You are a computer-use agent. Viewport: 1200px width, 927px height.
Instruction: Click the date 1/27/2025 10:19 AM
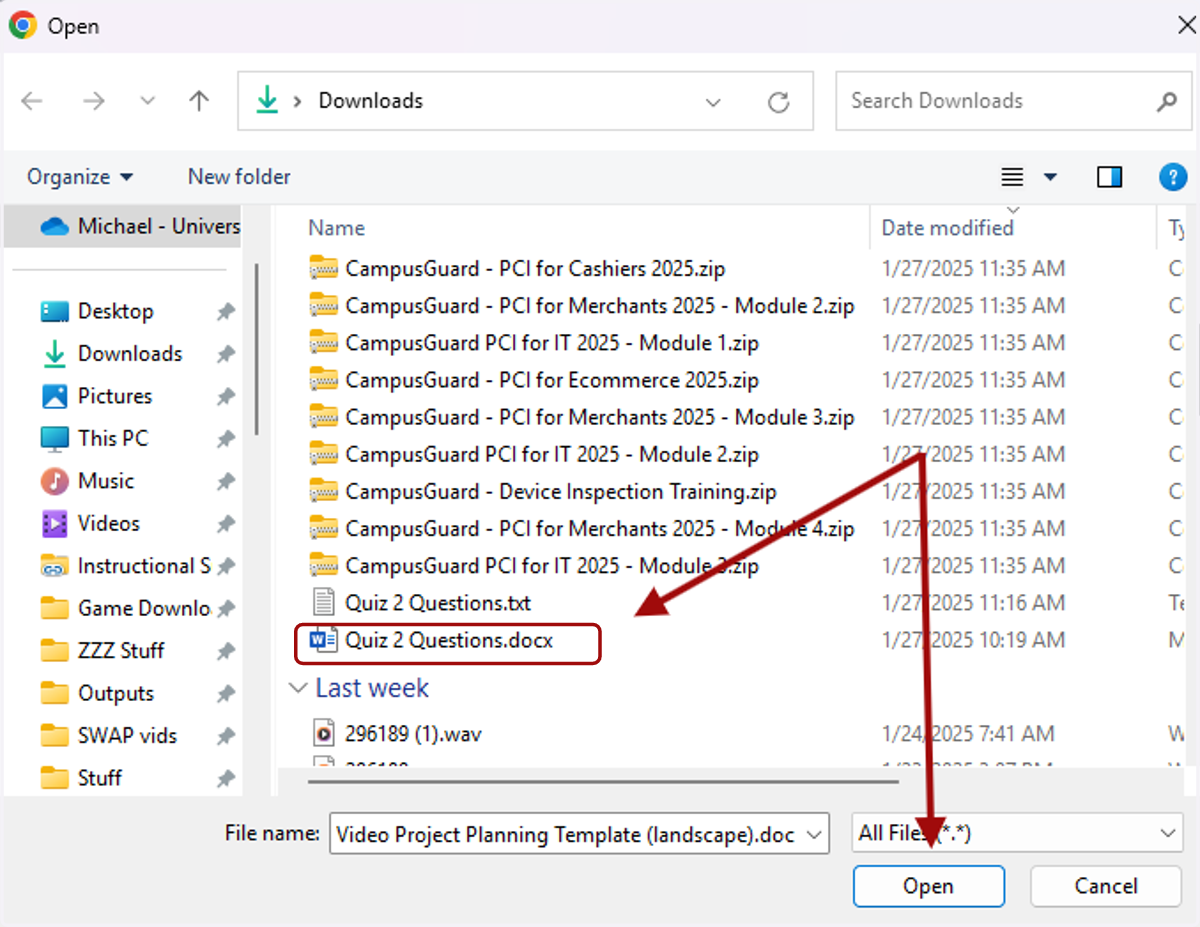click(973, 641)
